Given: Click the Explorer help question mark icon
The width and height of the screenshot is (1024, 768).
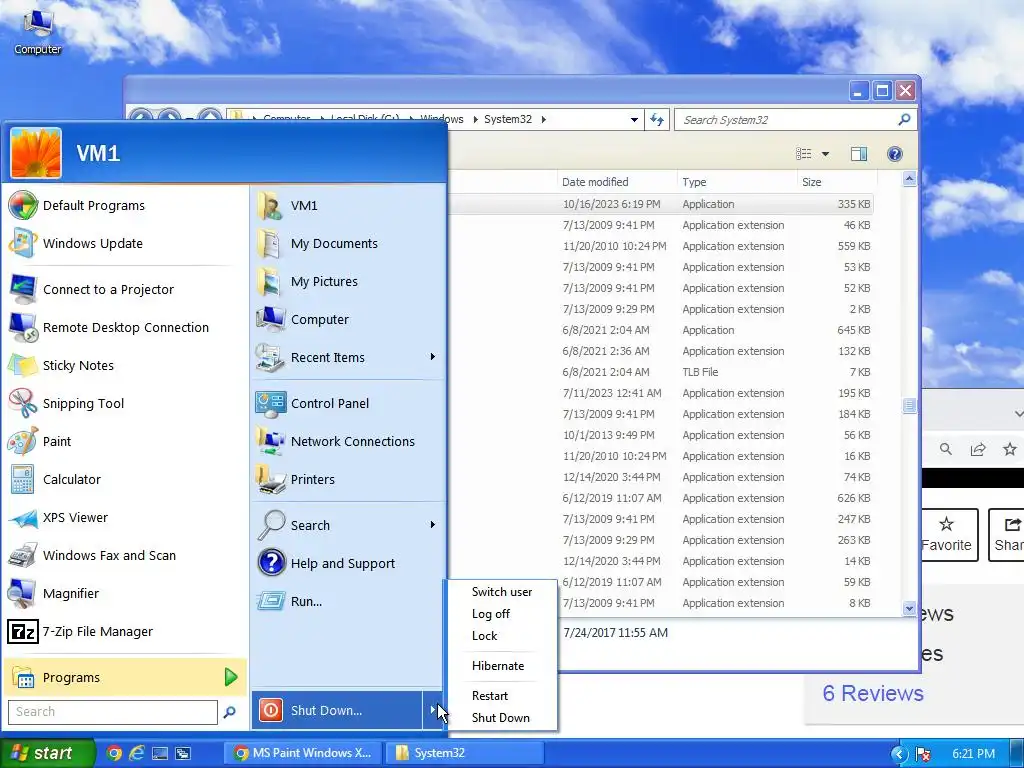Looking at the screenshot, I should 895,153.
